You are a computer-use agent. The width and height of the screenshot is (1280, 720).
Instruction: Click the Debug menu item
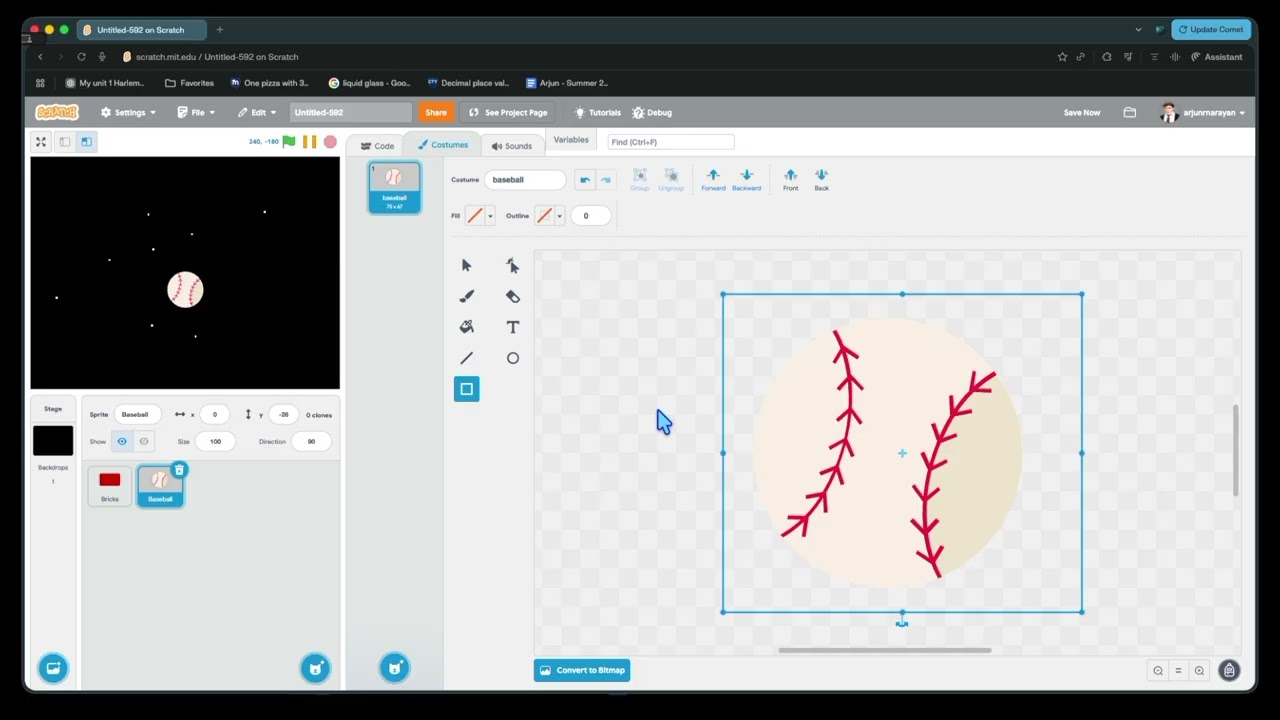[652, 113]
